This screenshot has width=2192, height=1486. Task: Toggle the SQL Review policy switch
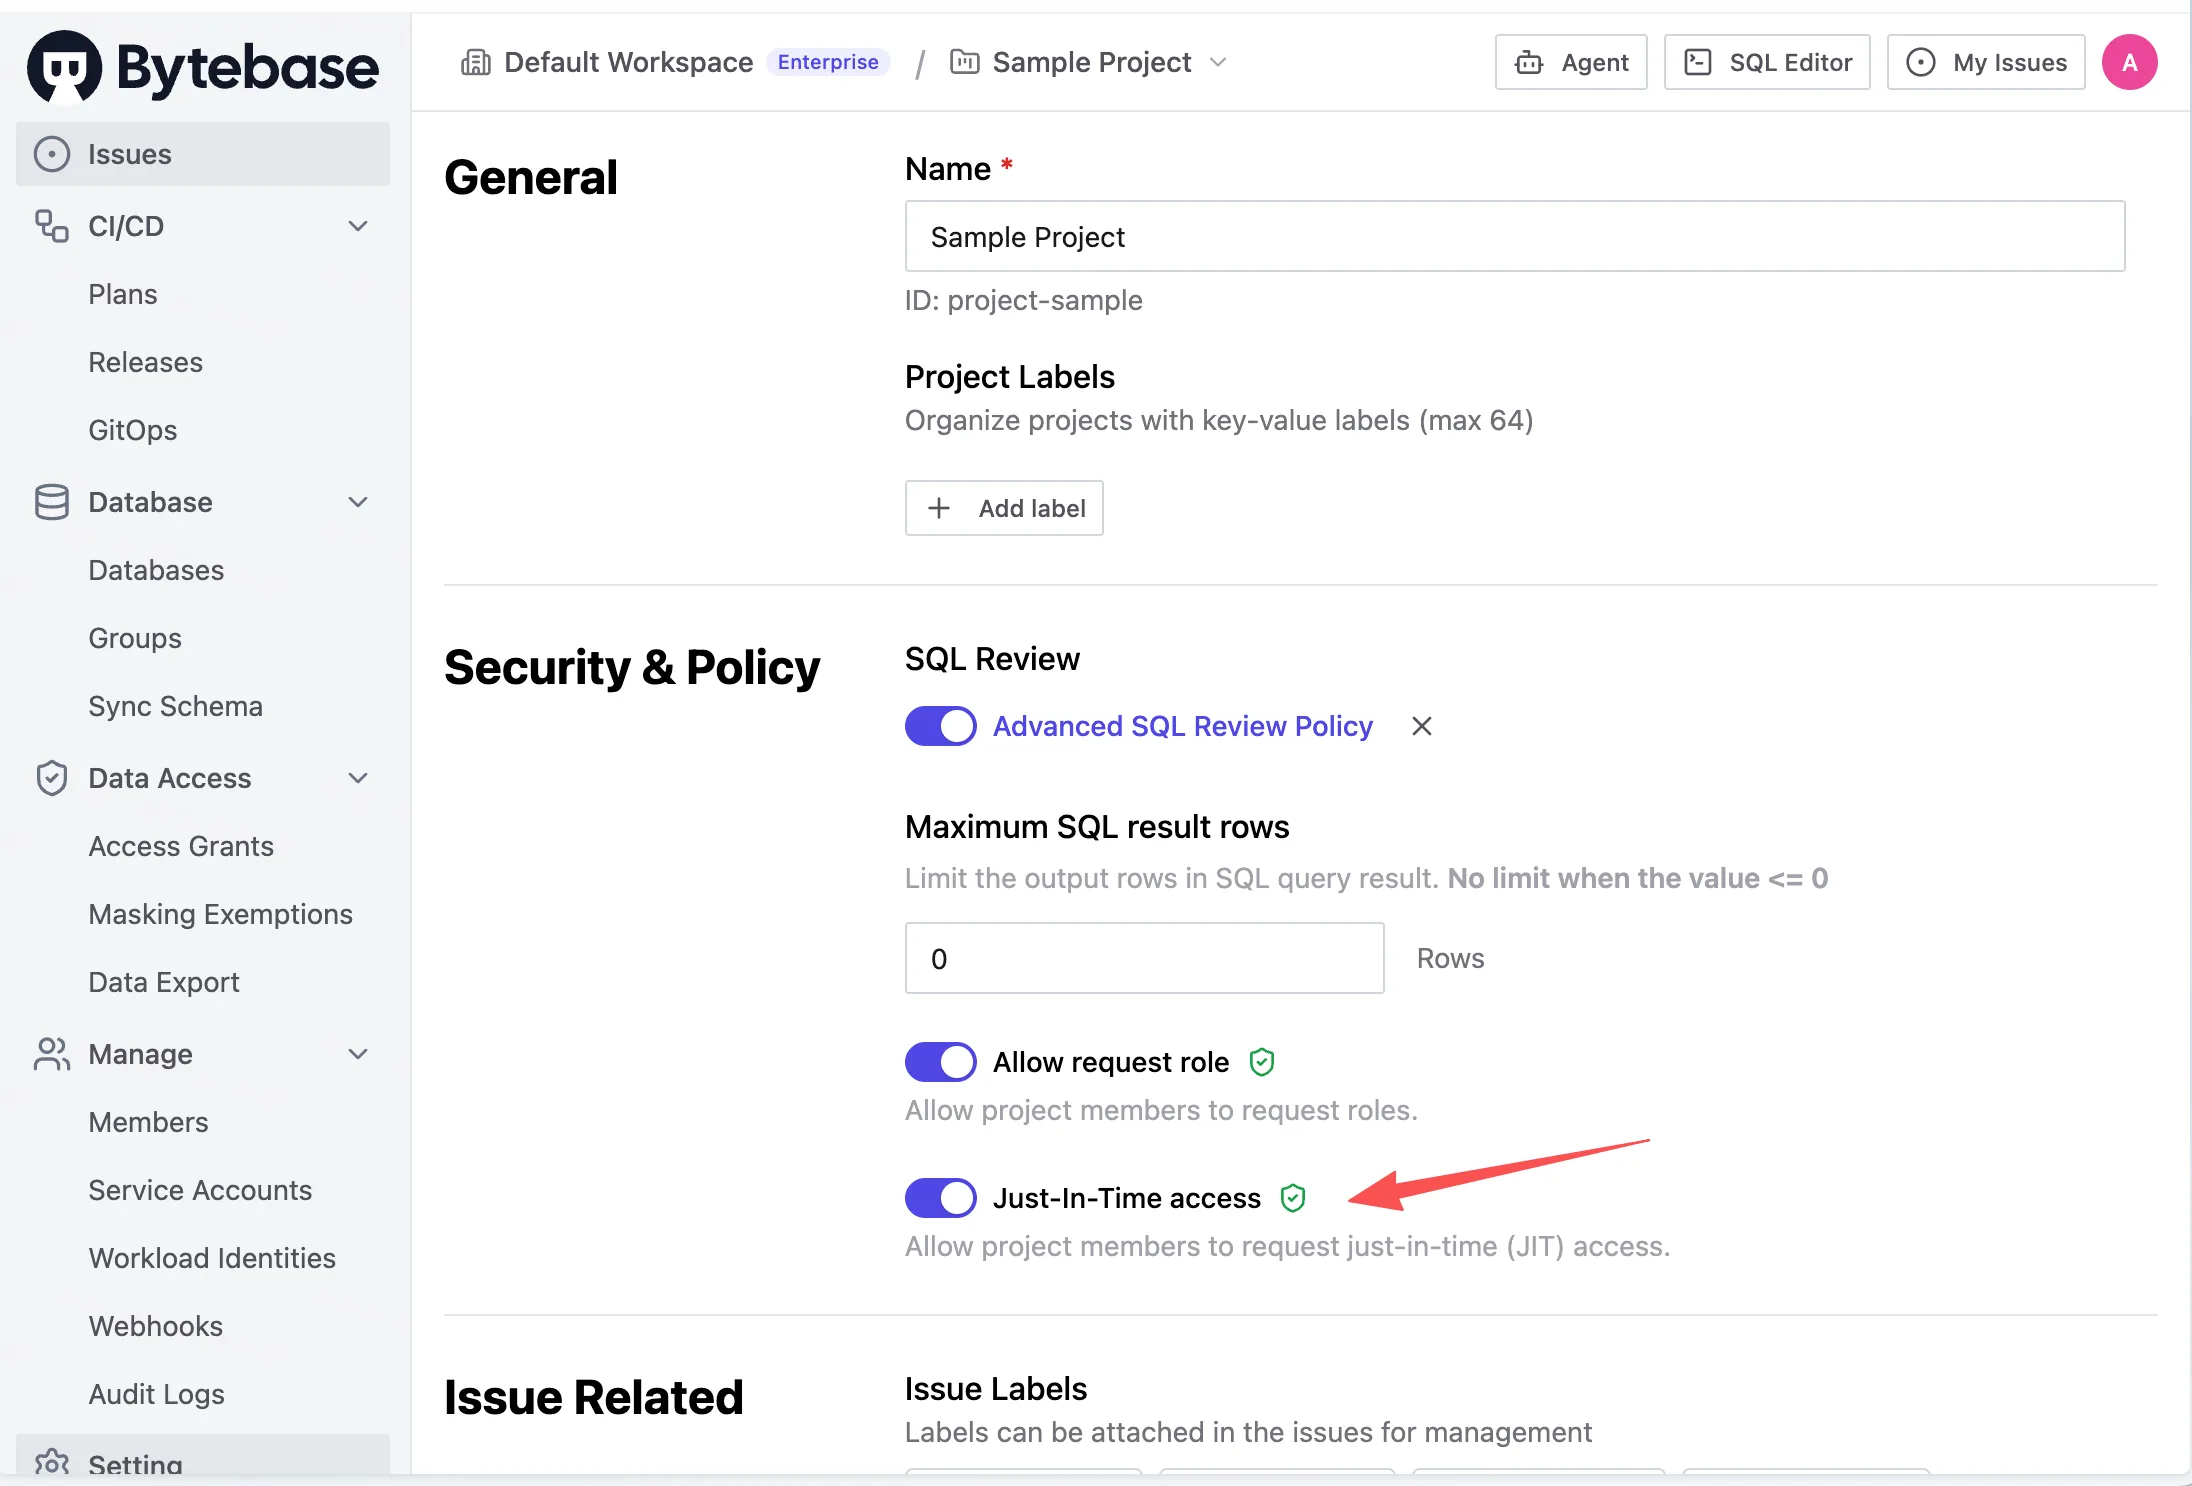coord(940,726)
